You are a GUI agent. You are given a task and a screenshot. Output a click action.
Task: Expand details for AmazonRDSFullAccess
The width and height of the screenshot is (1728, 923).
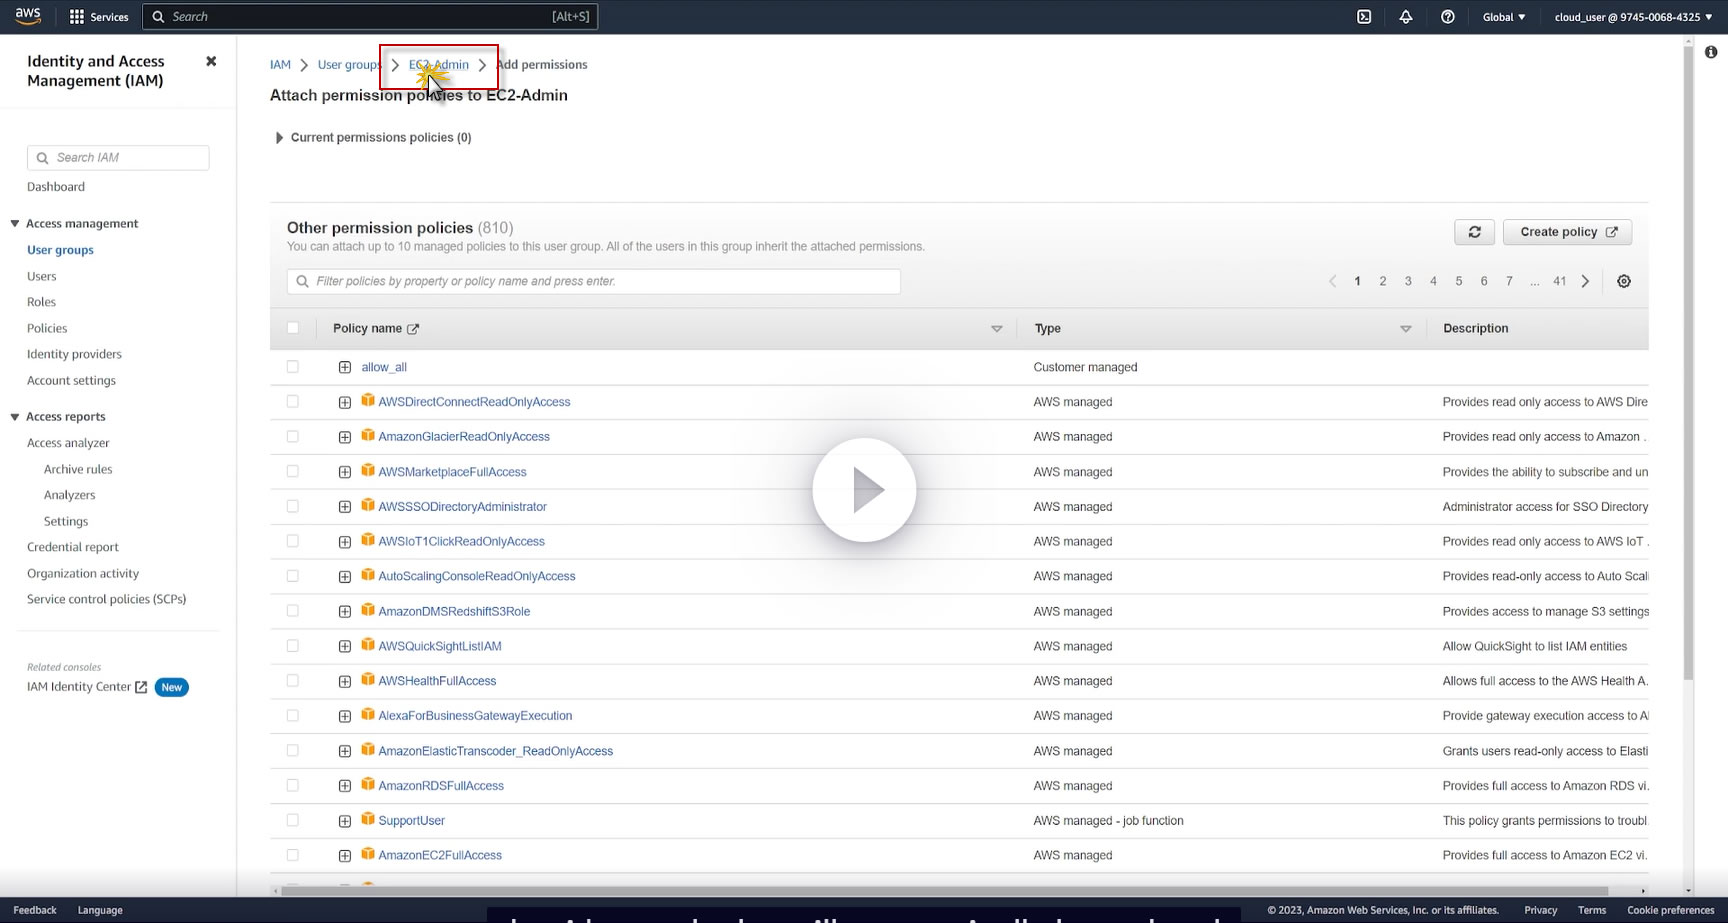coord(345,786)
